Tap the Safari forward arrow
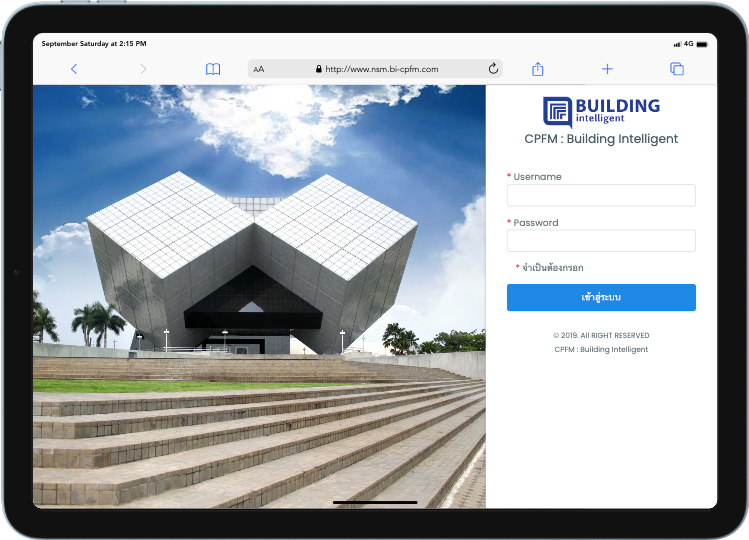This screenshot has width=749, height=540. pyautogui.click(x=143, y=69)
